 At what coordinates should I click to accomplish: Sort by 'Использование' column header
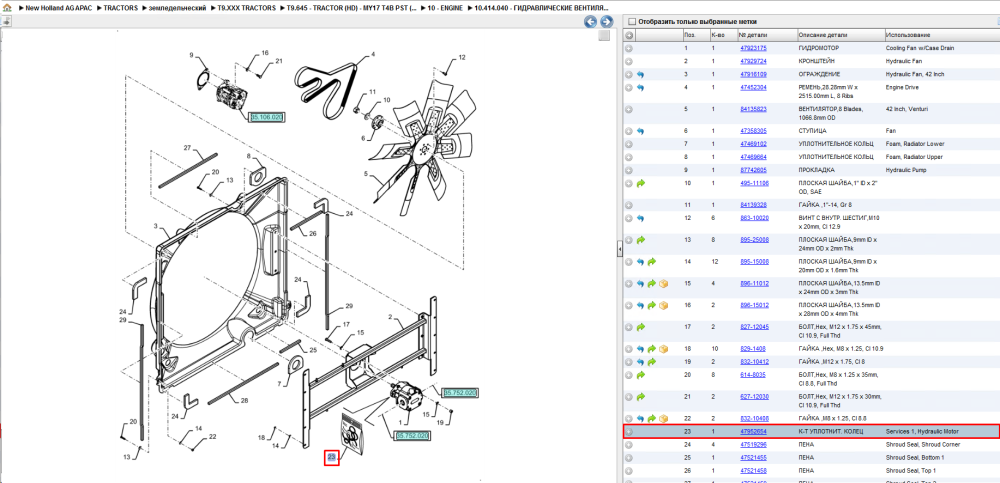pos(941,35)
